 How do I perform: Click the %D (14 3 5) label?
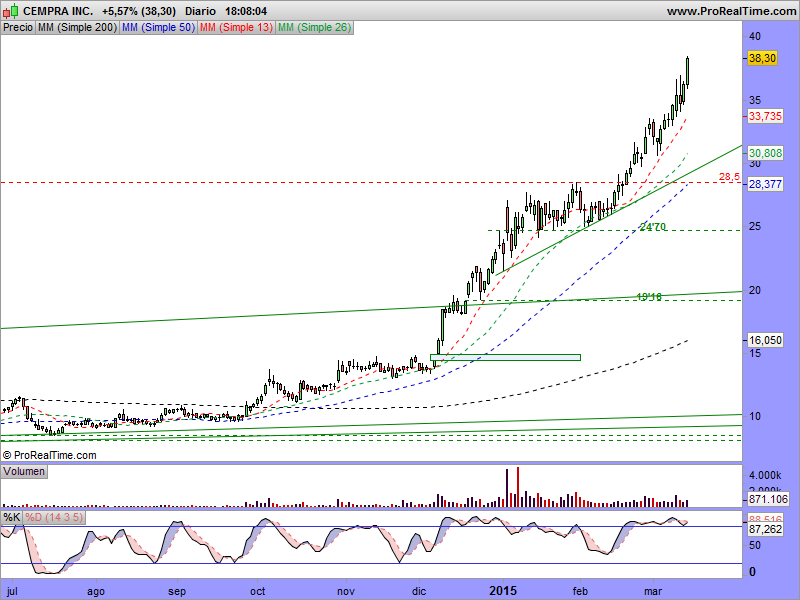point(54,517)
